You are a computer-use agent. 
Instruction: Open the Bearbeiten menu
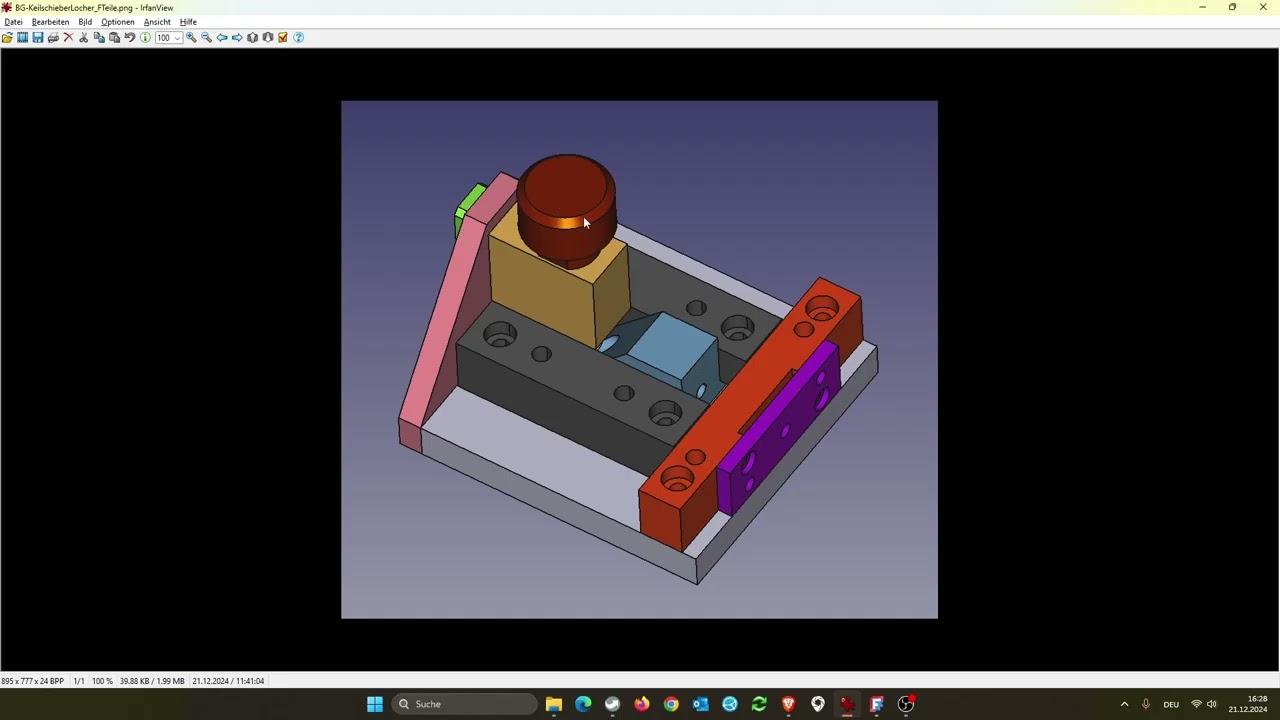pos(50,22)
